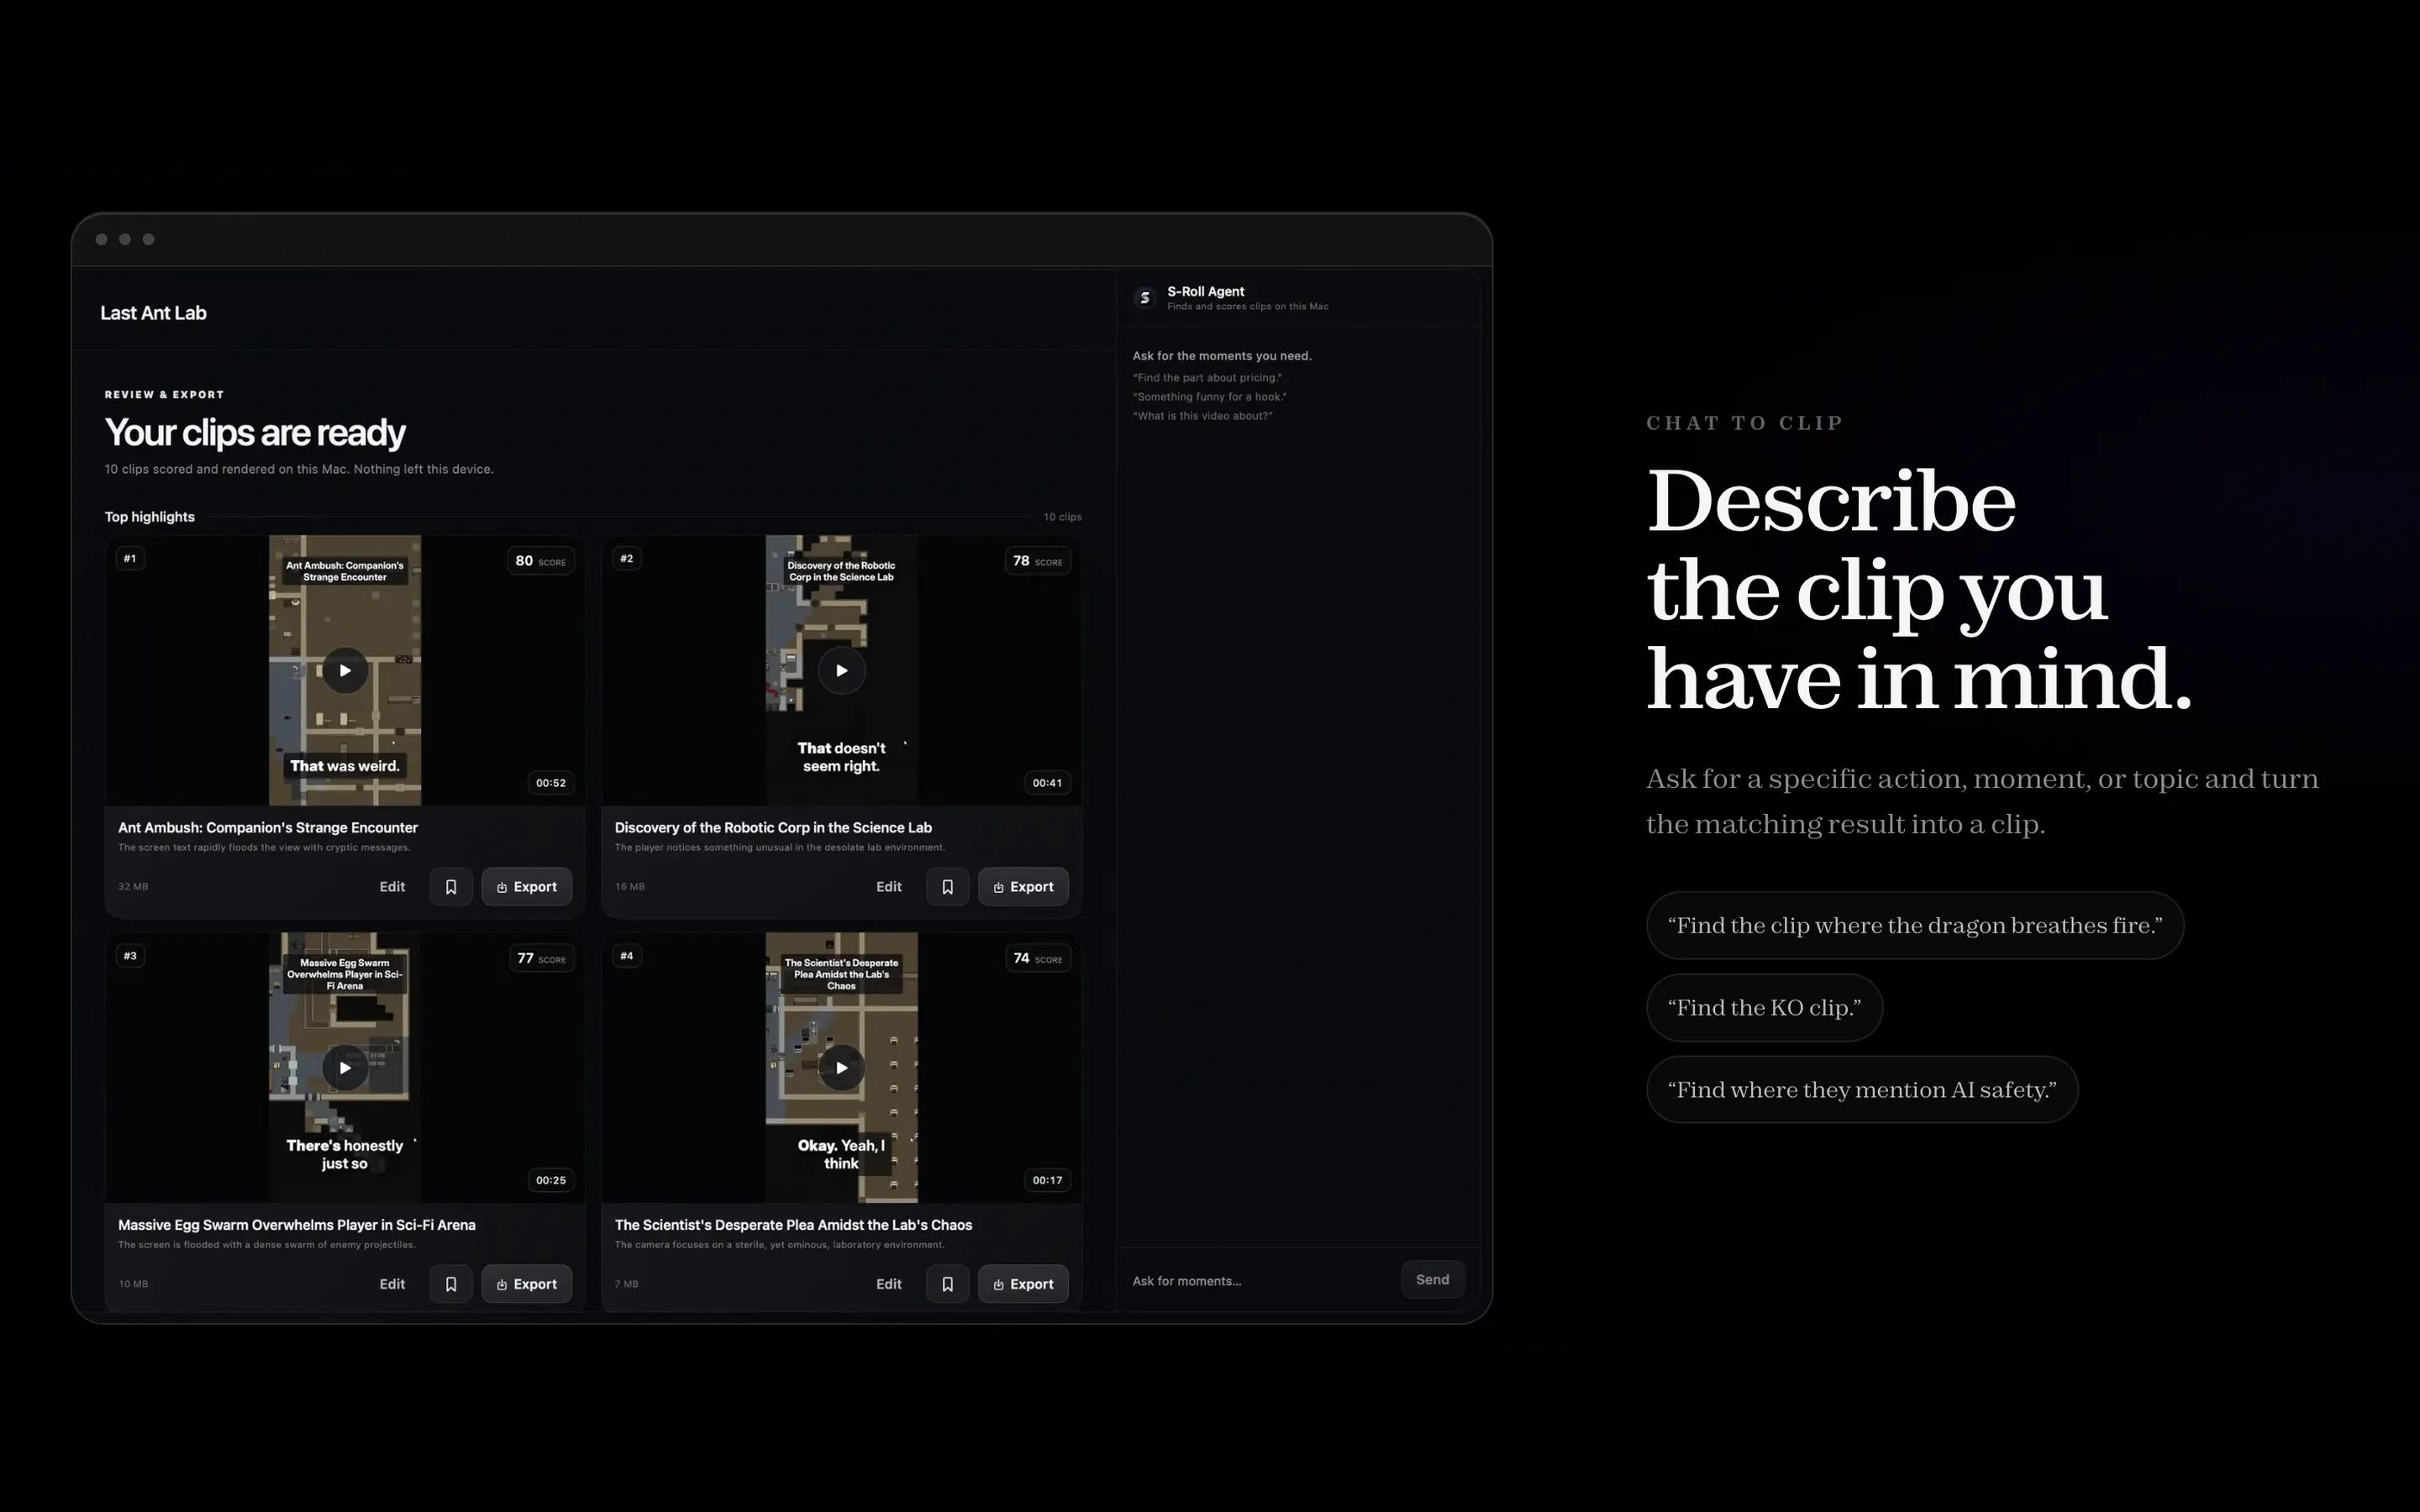Click the 00:52 duration label

point(550,783)
